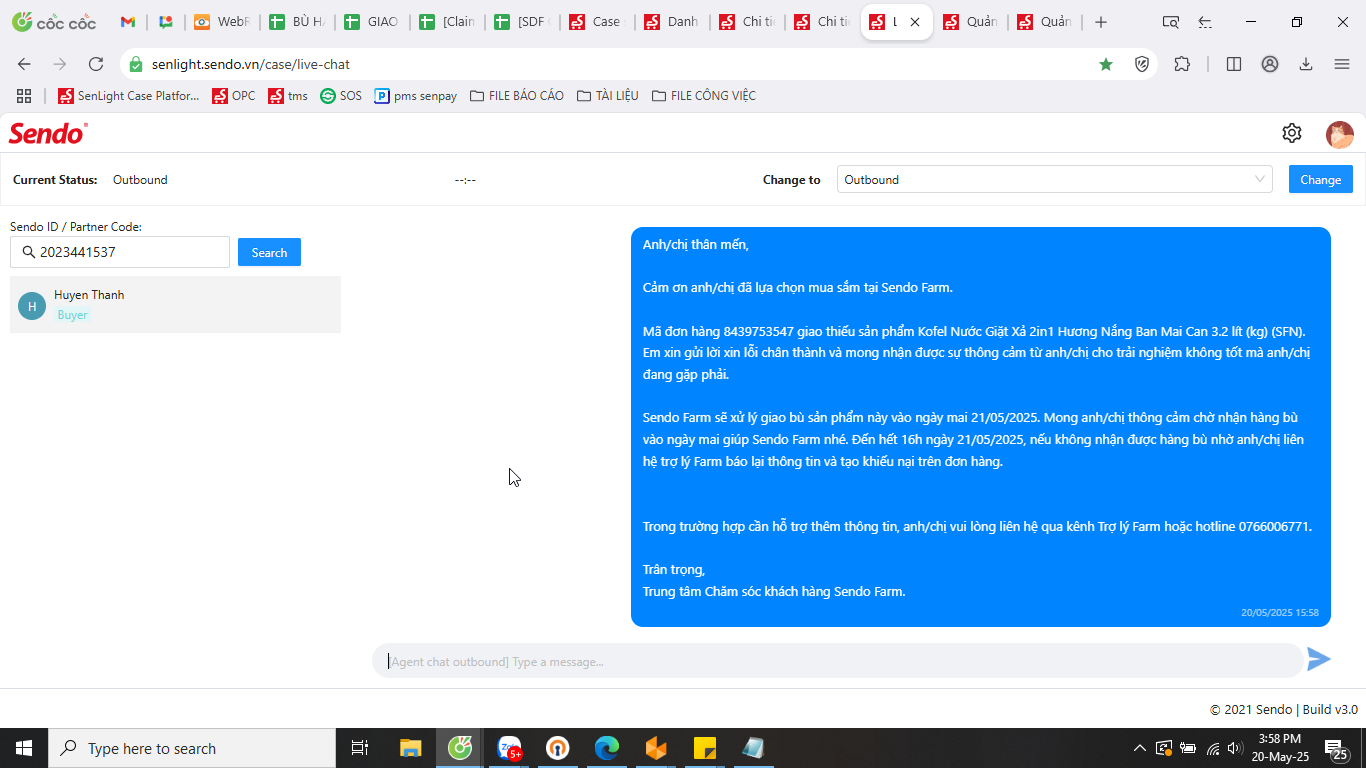Screen dimensions: 1366x768
Task: Click the send message arrow icon
Action: coord(1319,659)
